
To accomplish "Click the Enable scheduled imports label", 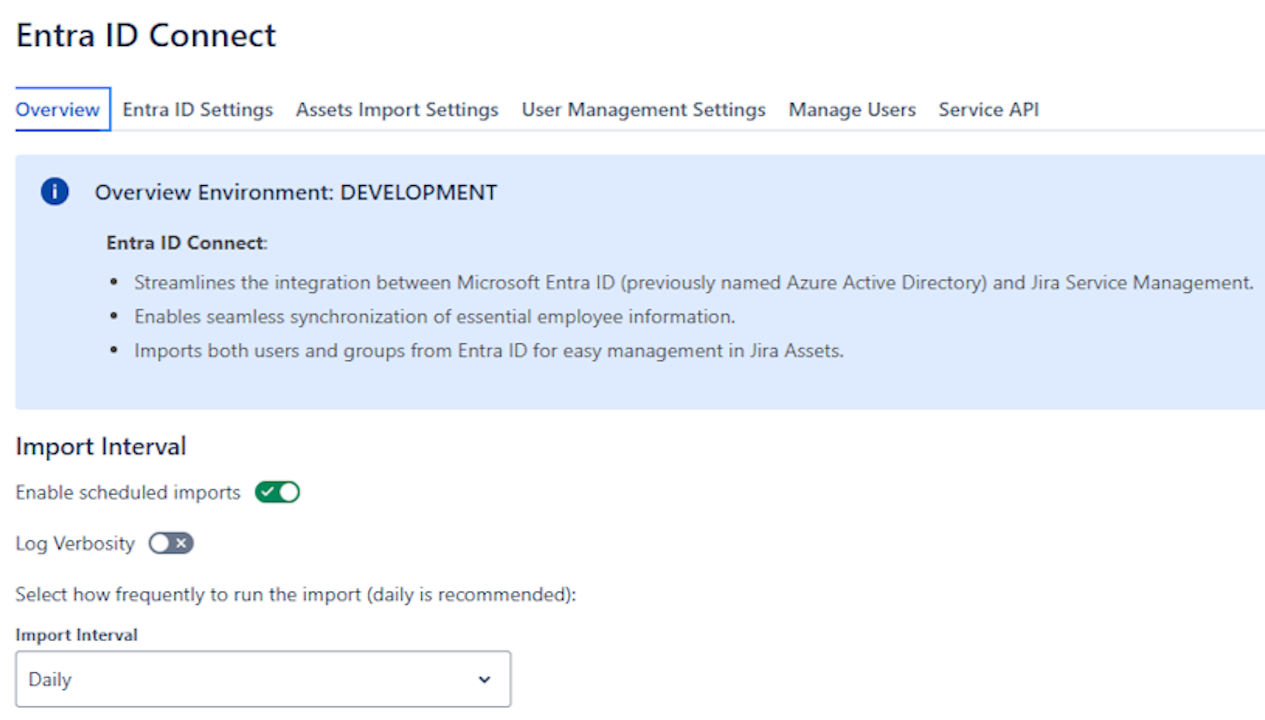I will pyautogui.click(x=128, y=493).
